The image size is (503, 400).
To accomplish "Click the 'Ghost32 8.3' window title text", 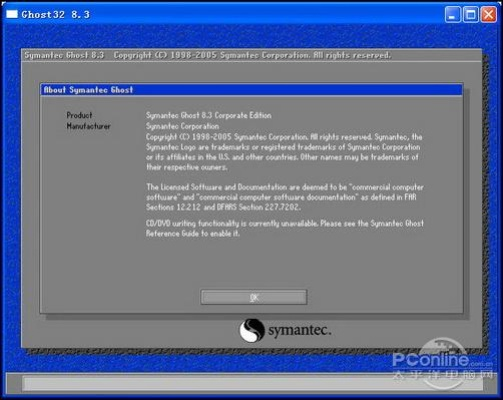I will coord(56,14).
